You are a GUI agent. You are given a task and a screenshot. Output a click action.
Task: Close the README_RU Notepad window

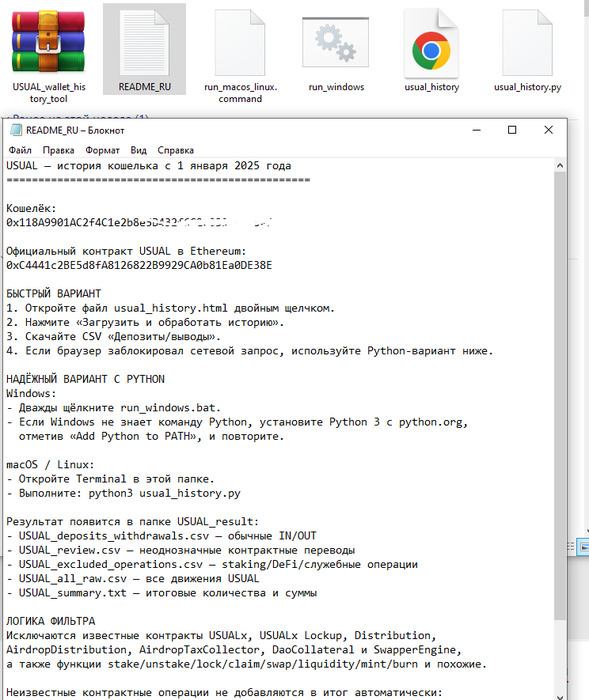coord(548,130)
